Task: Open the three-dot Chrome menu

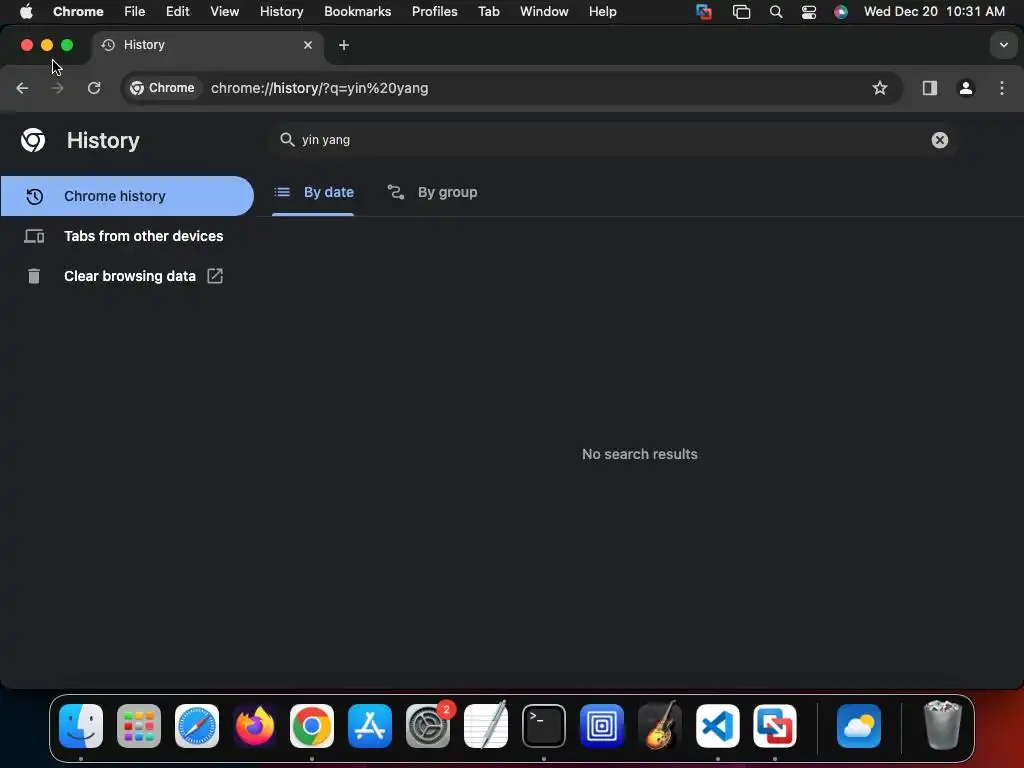Action: 1002,88
